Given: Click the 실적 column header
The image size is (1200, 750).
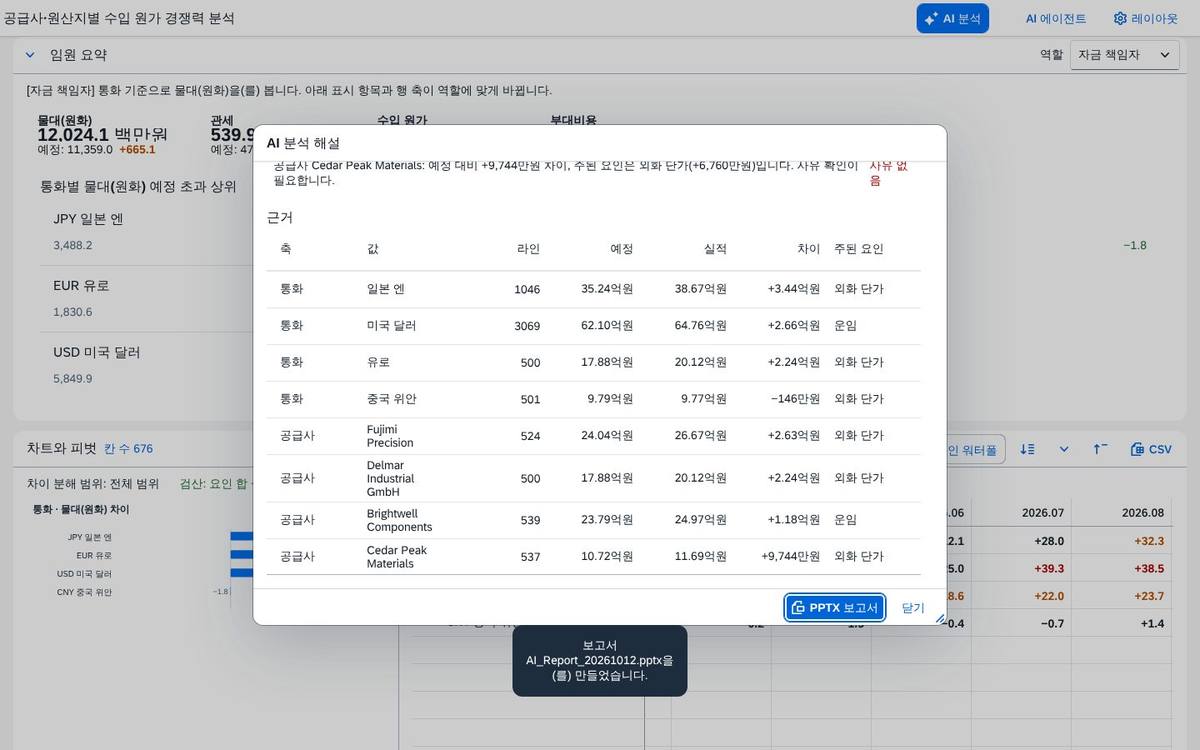Looking at the screenshot, I should click(715, 249).
